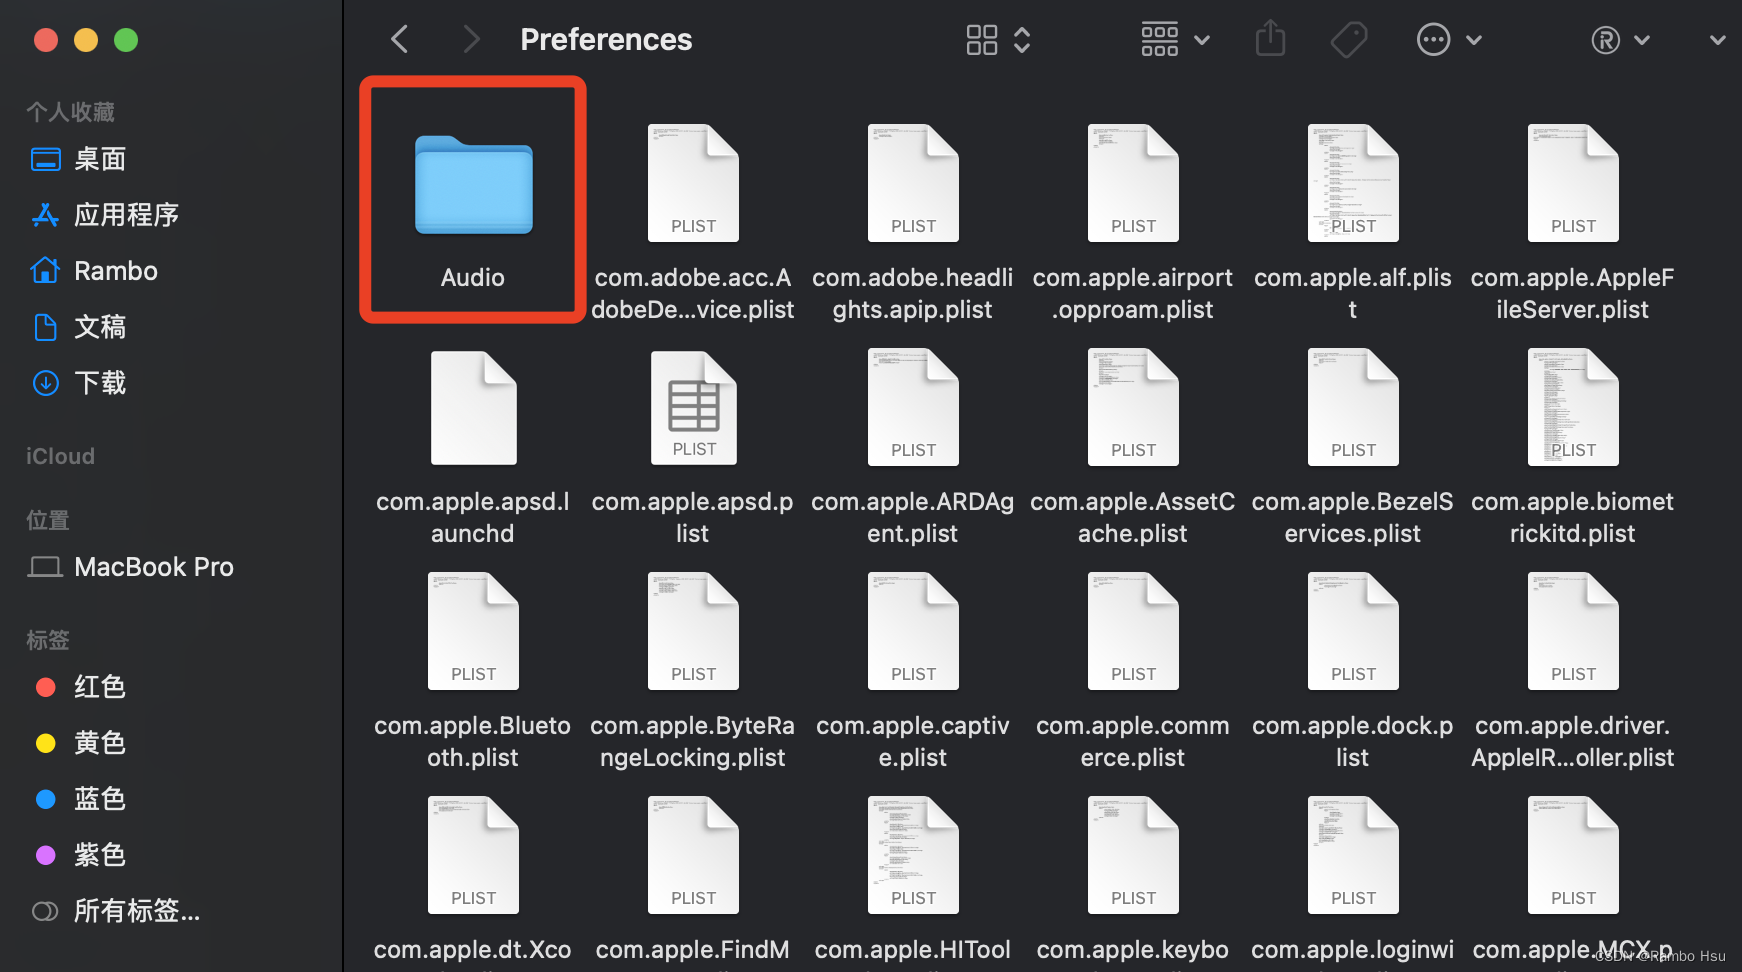Select com.apple.captive.plist file
Image resolution: width=1742 pixels, height=972 pixels.
point(913,631)
